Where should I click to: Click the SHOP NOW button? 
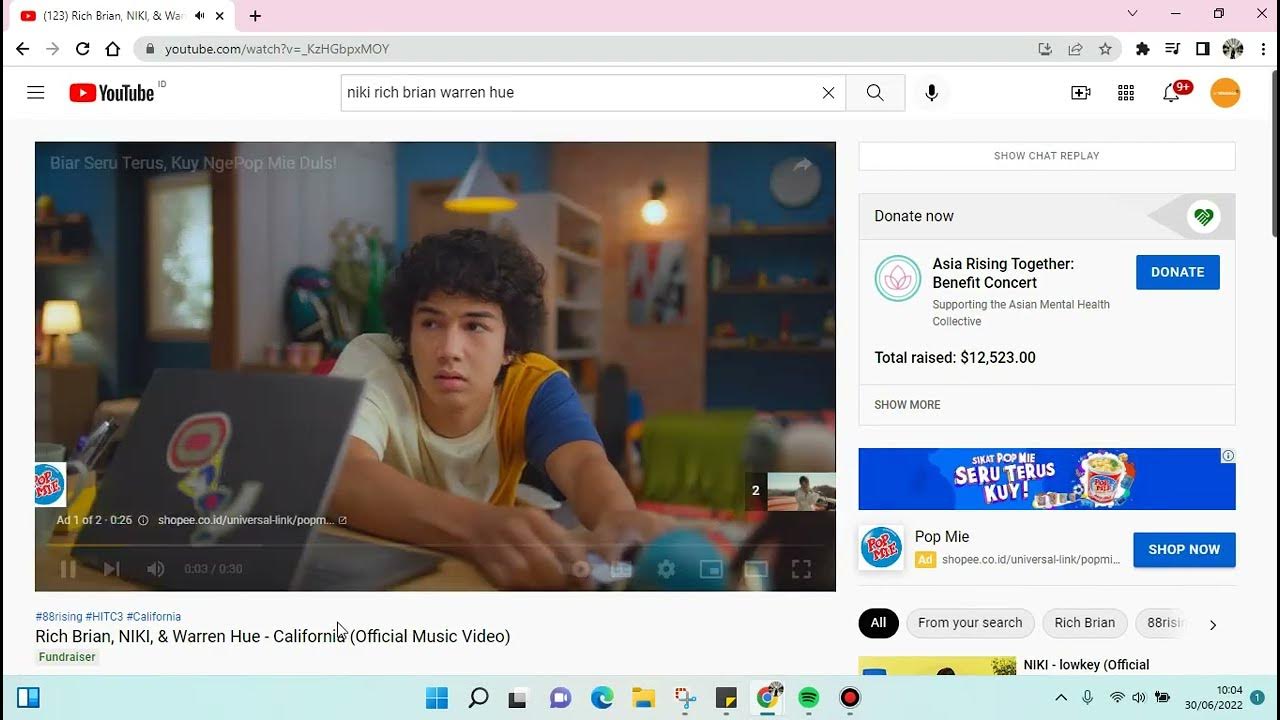[x=1184, y=549]
